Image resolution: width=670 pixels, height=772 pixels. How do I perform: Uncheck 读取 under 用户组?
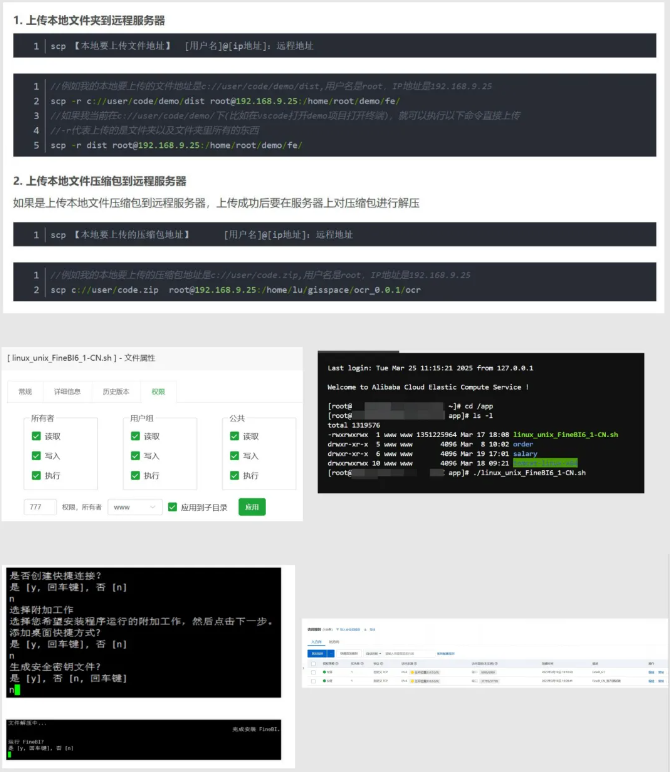pos(135,436)
